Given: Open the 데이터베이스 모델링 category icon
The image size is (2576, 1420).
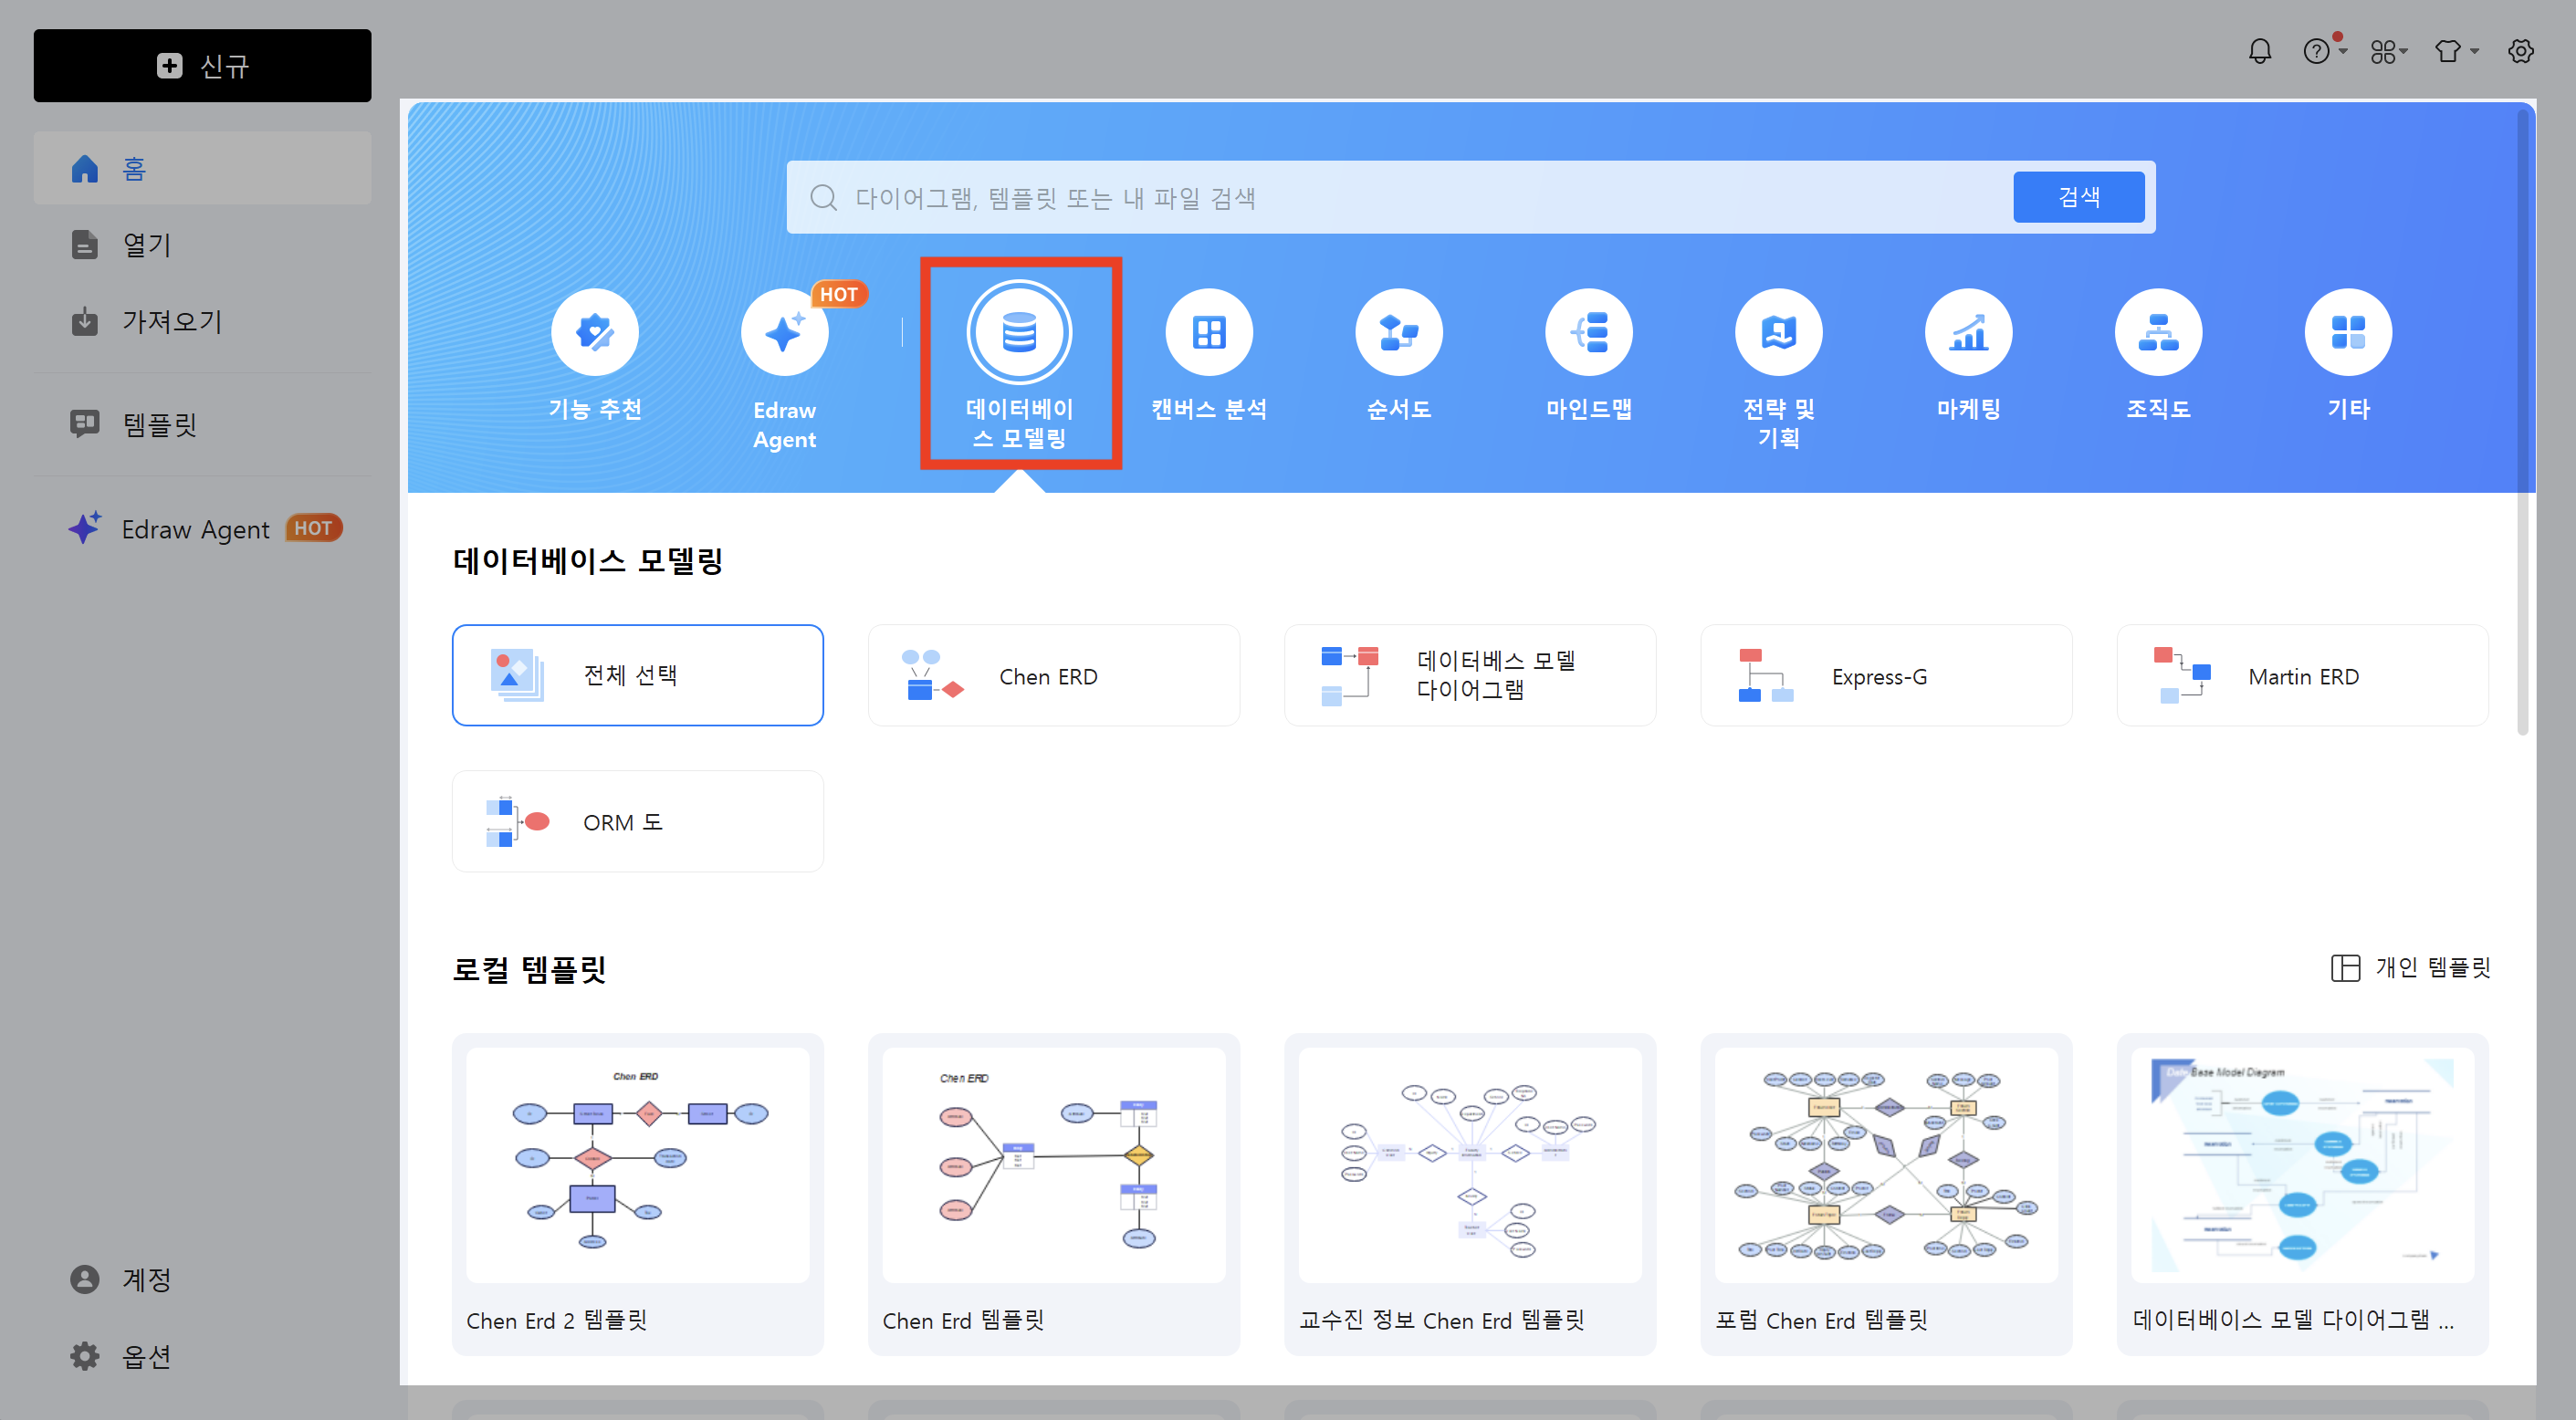Looking at the screenshot, I should point(1020,331).
